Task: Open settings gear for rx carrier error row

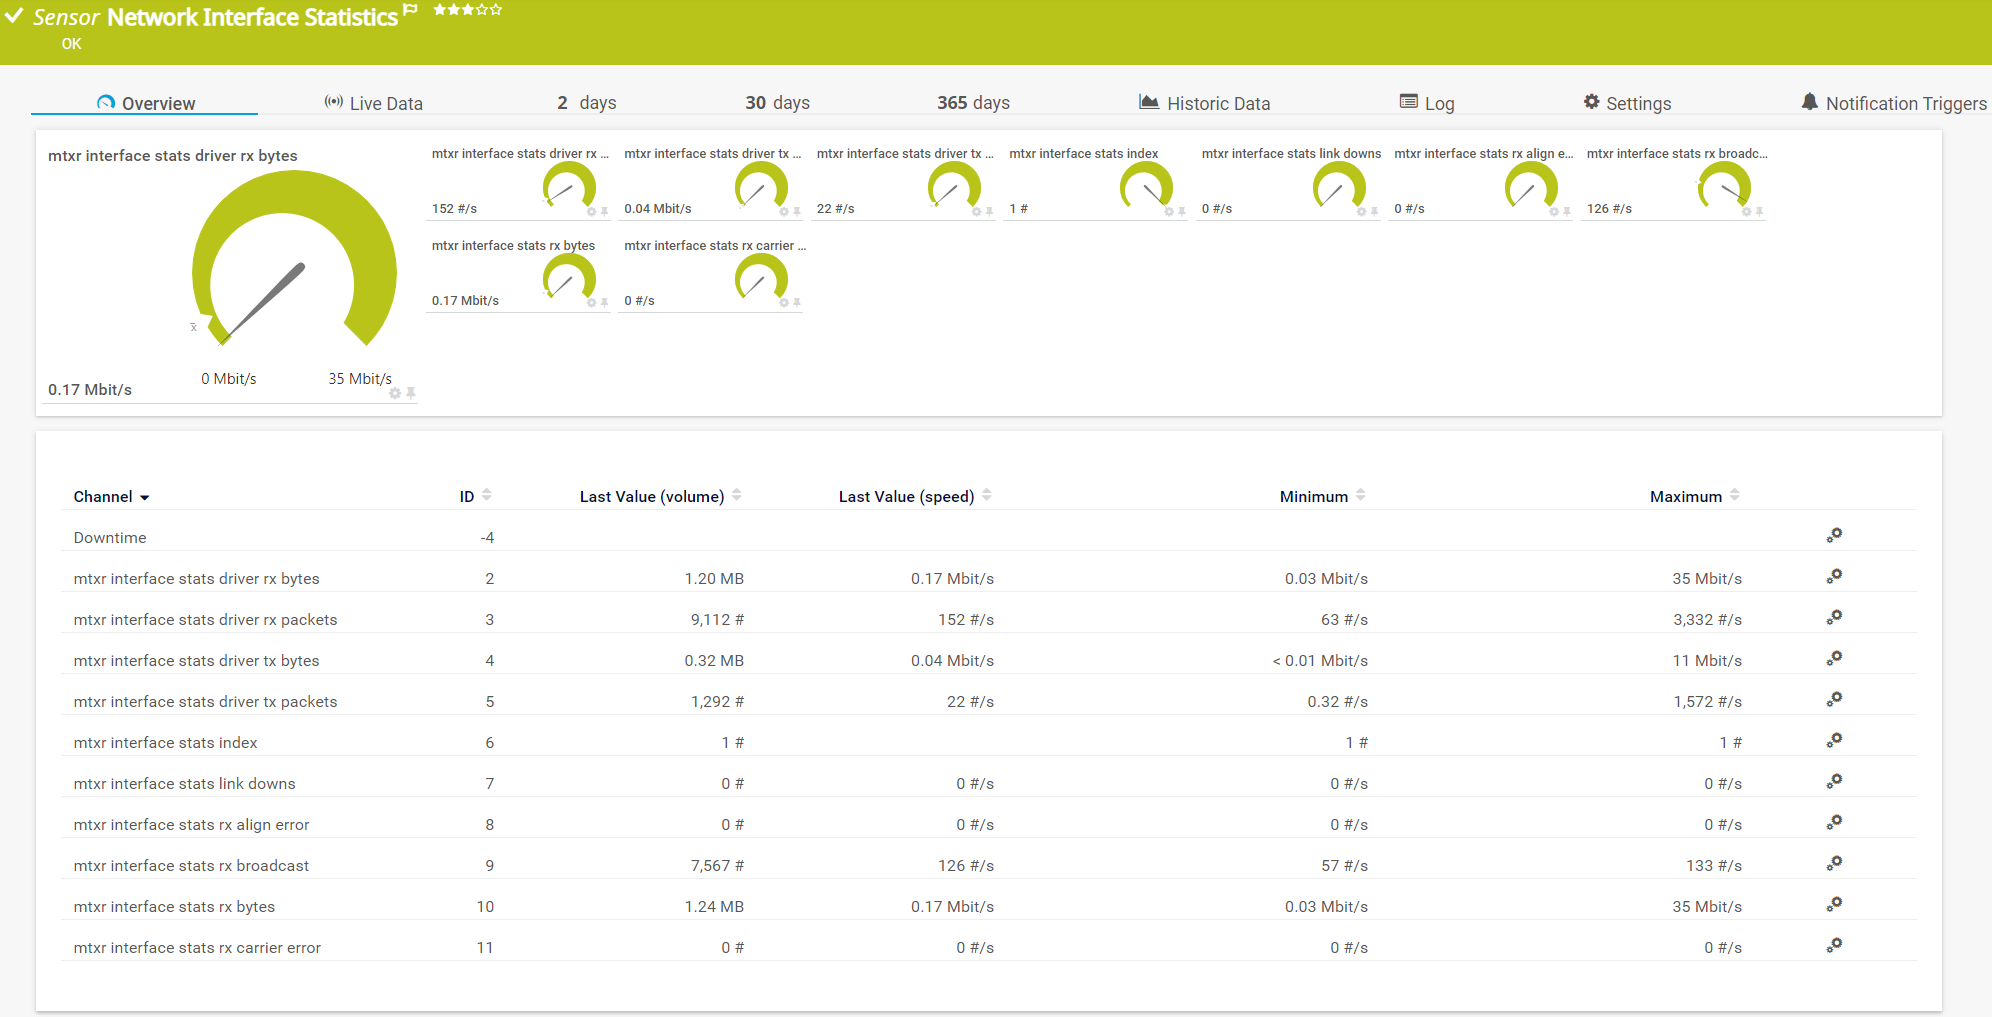Action: (1834, 946)
